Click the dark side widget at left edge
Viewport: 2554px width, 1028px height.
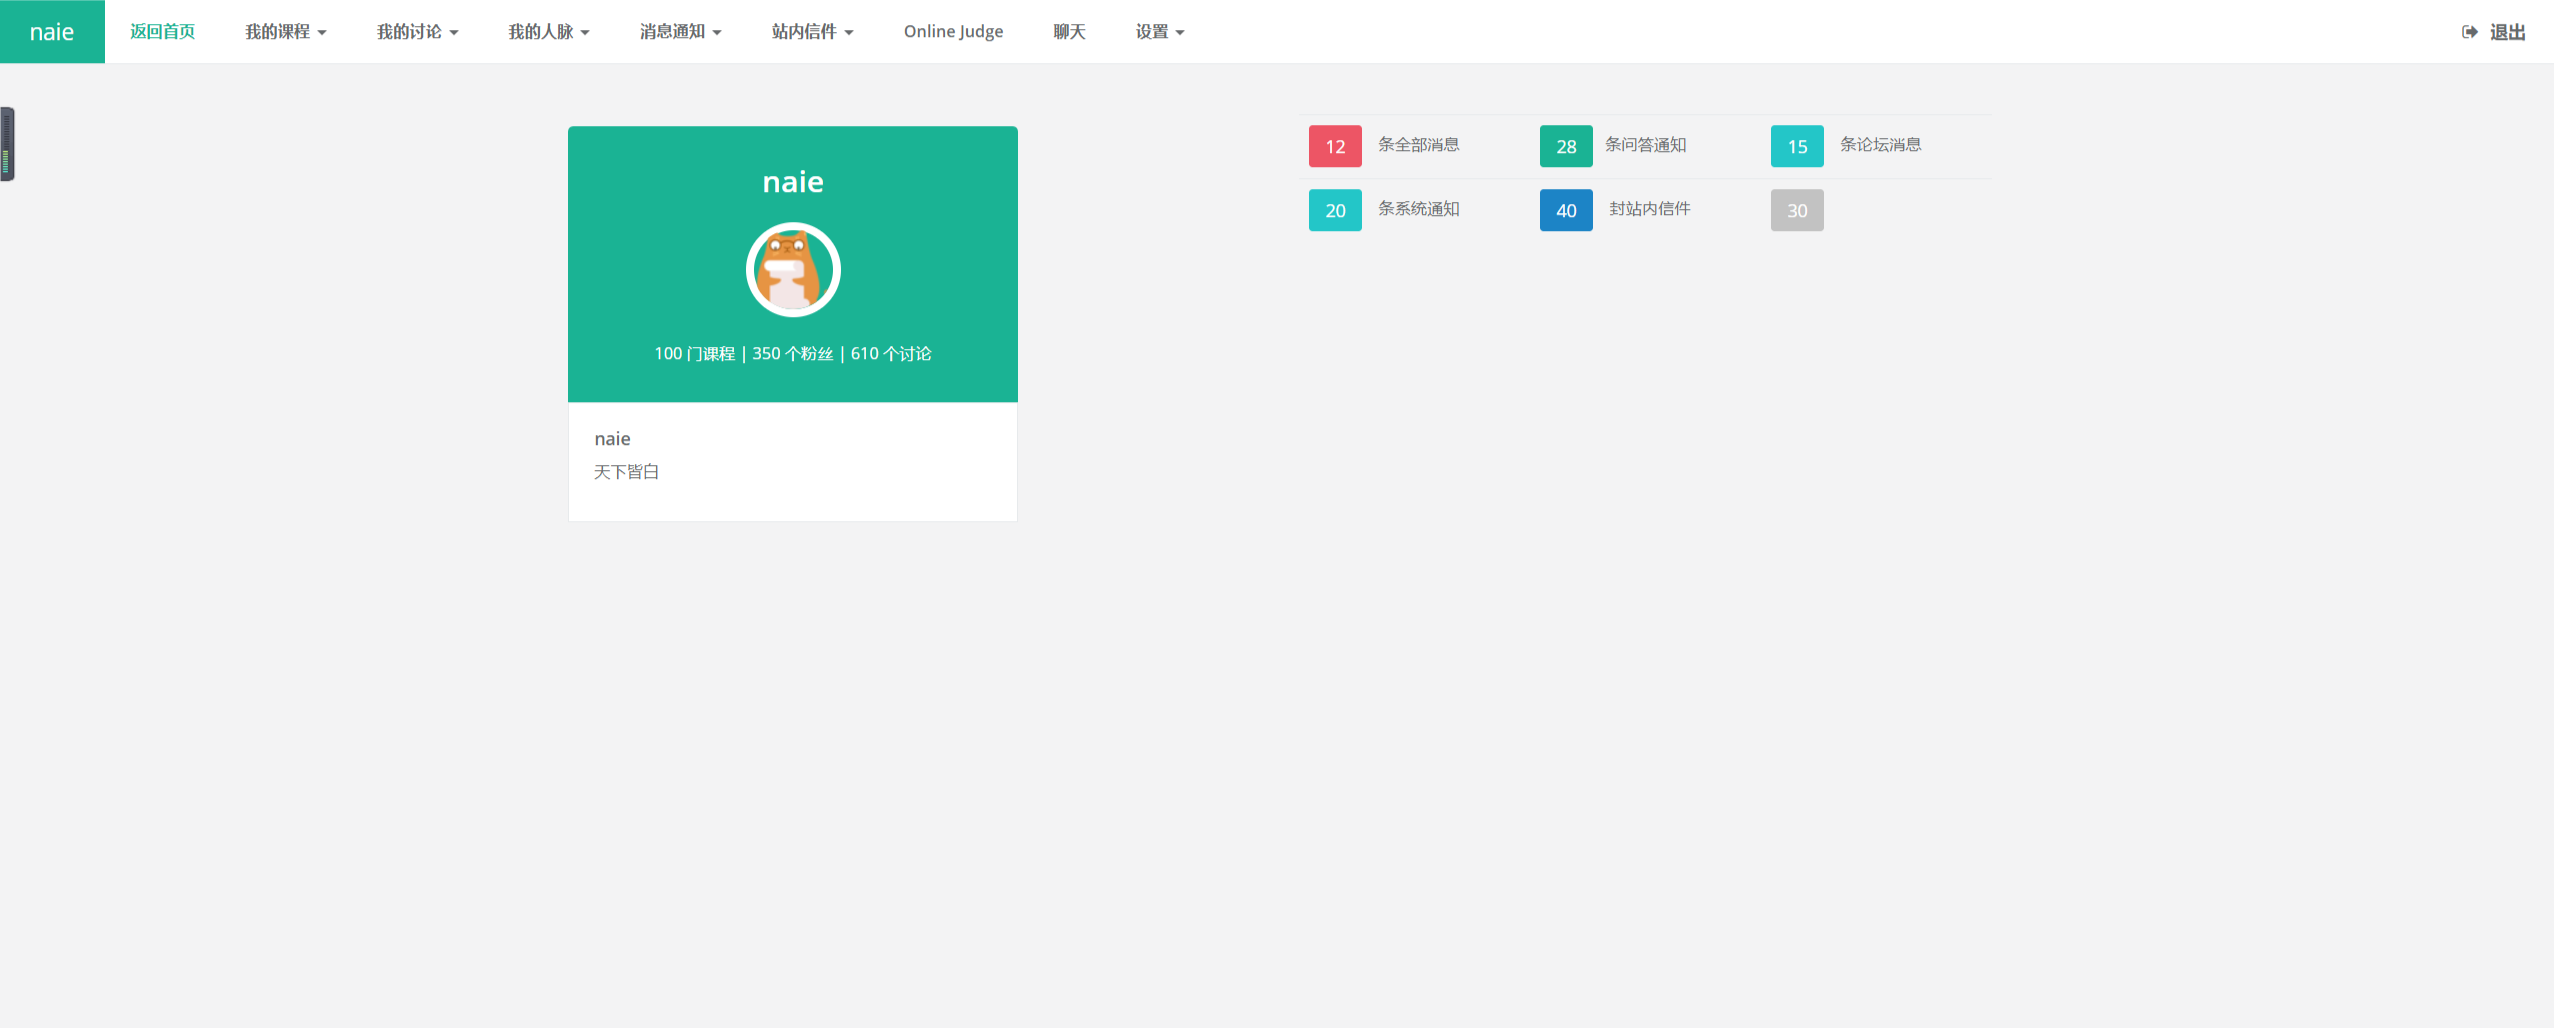click(x=7, y=144)
